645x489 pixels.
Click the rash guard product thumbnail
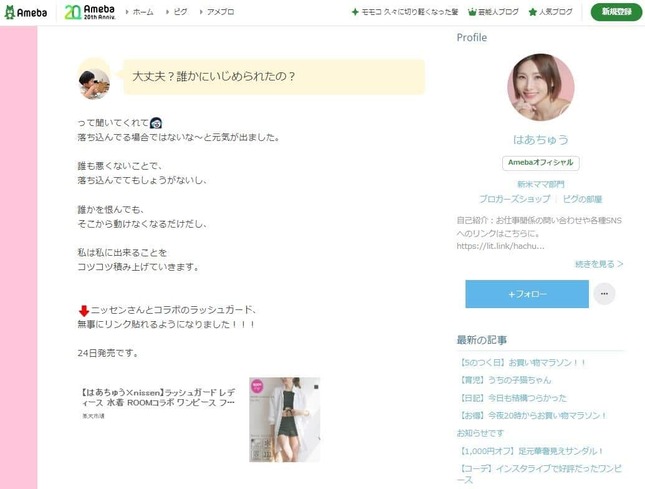point(284,419)
